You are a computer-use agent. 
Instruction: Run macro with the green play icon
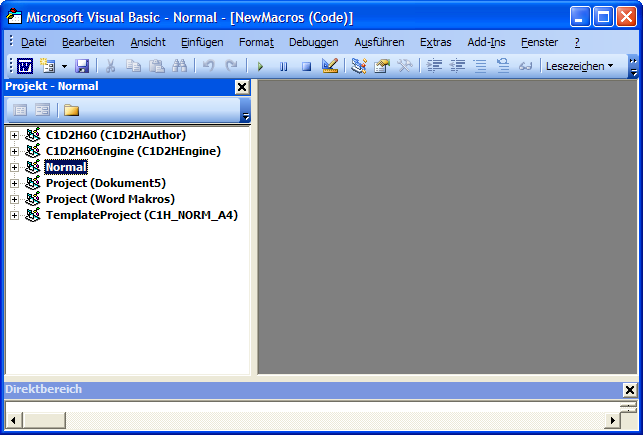260,66
